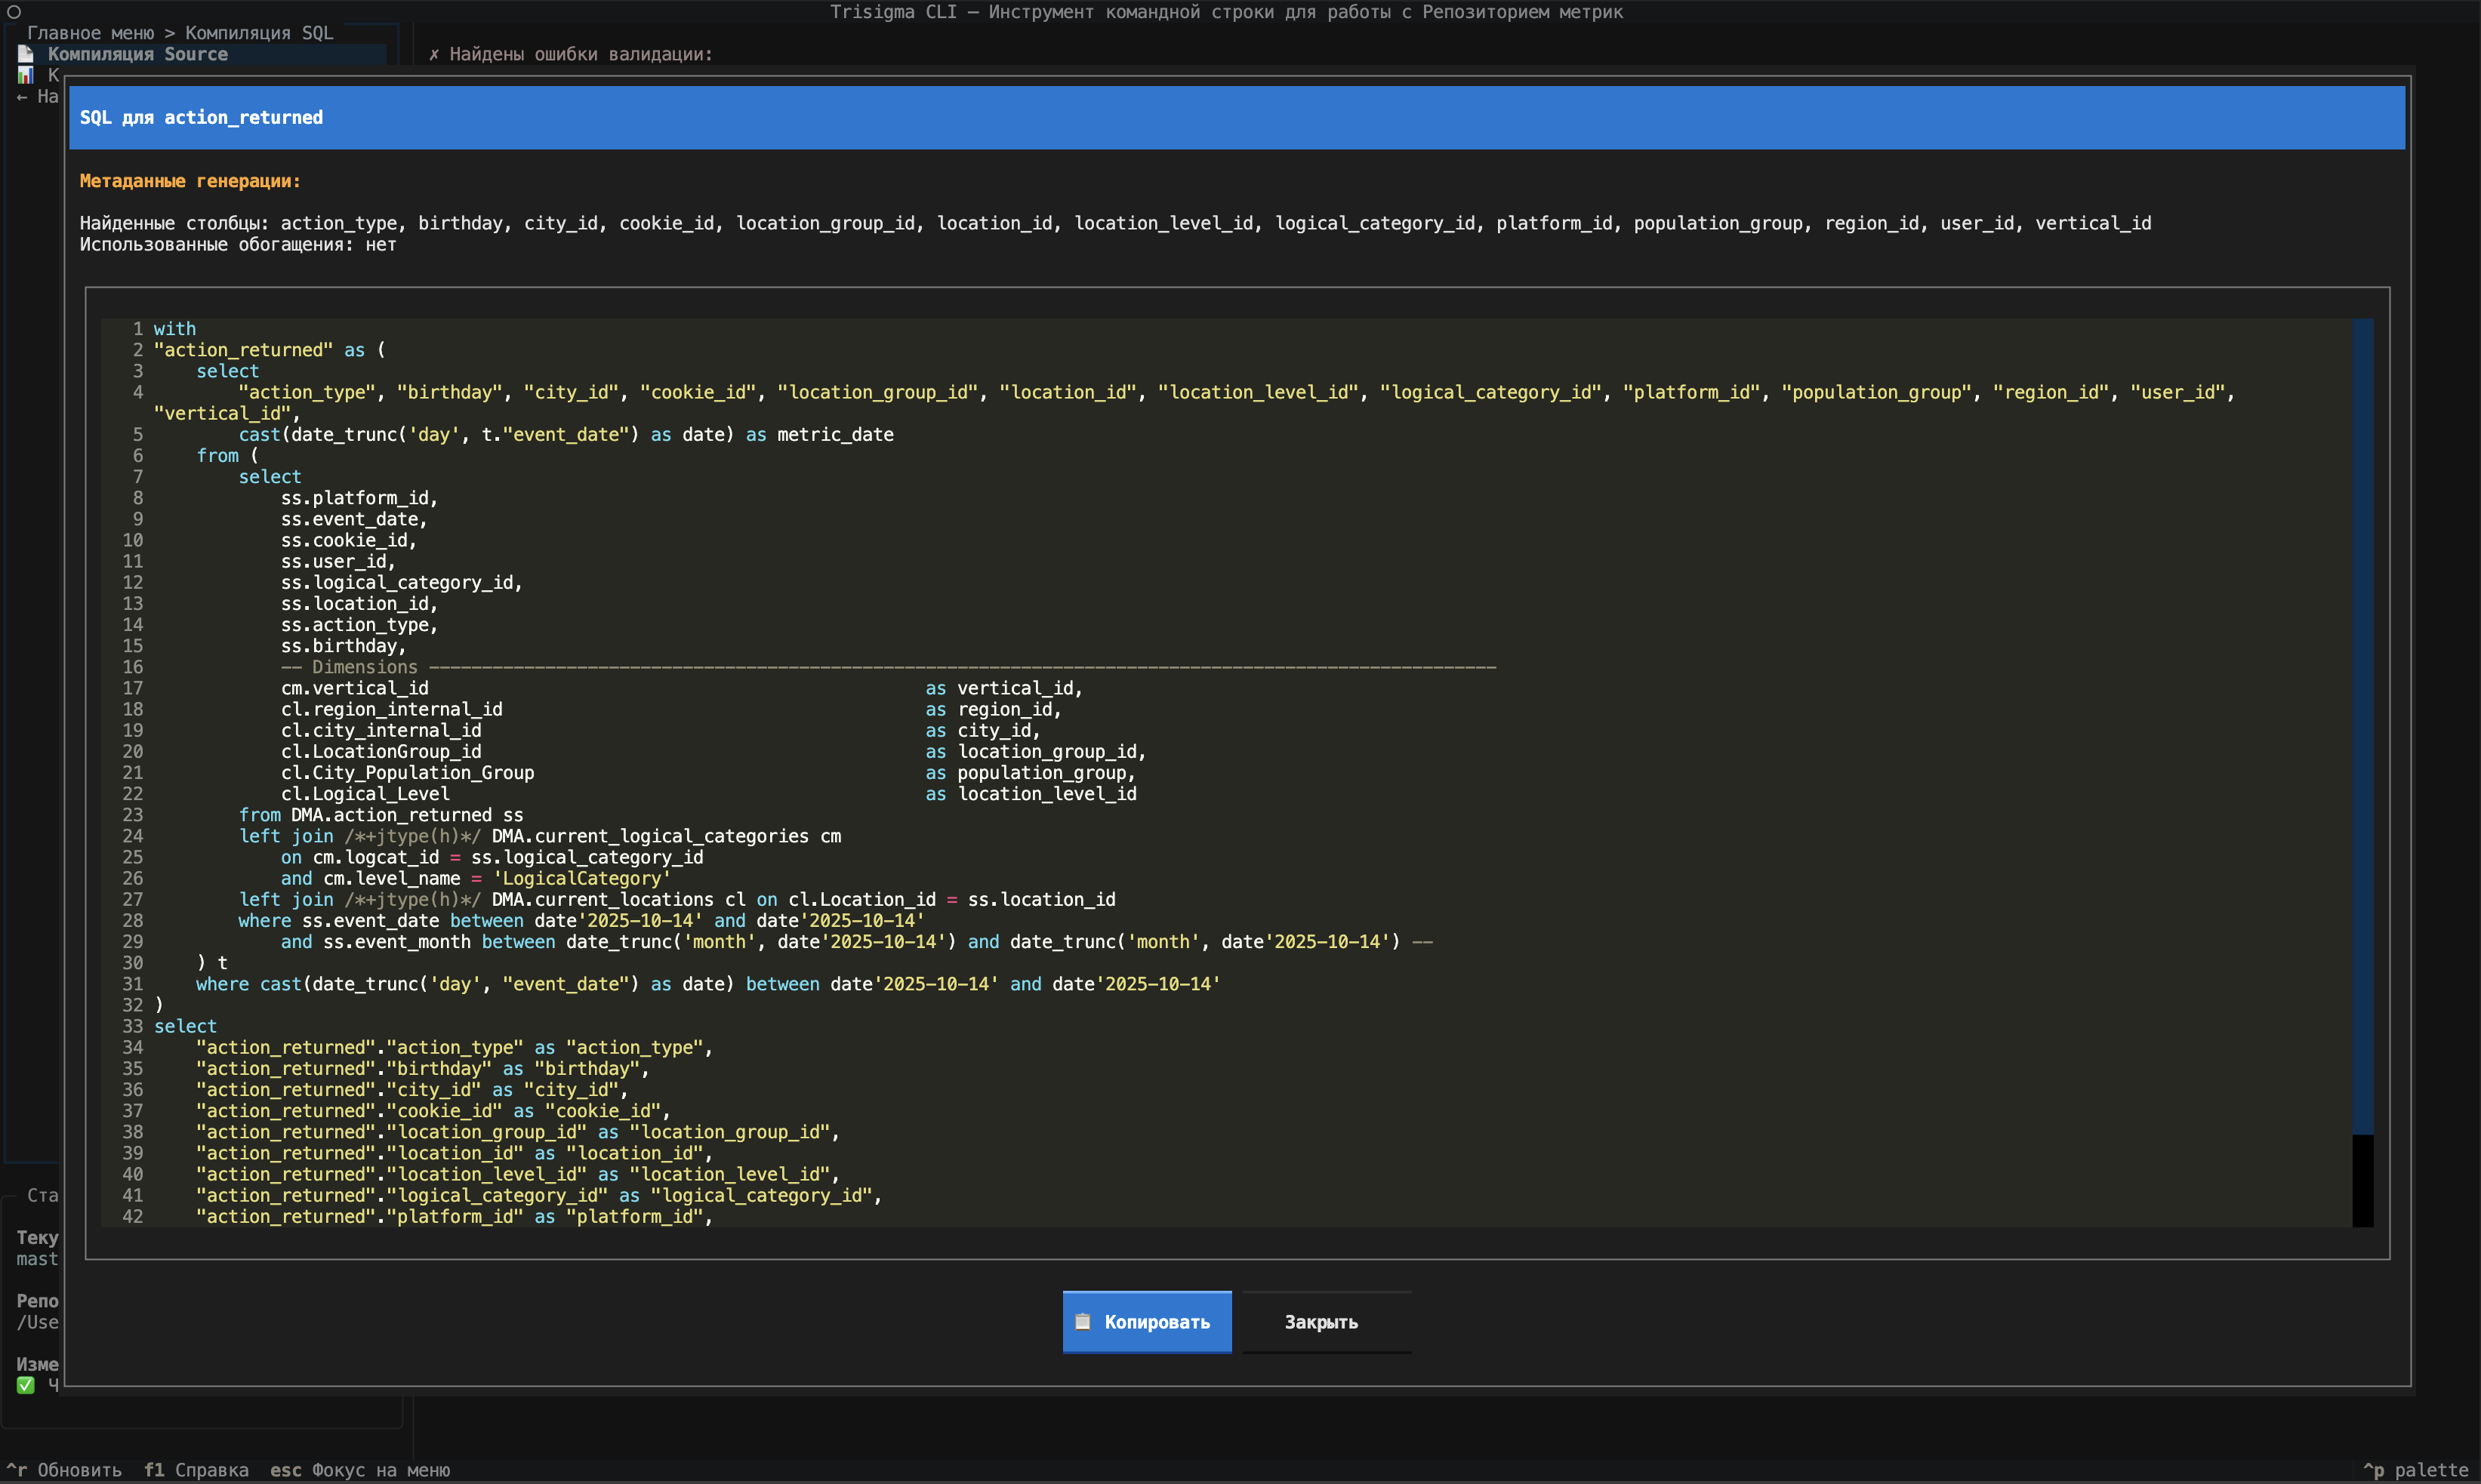Click Главное меню in the breadcrumb path
The image size is (2481, 1484).
tap(91, 32)
